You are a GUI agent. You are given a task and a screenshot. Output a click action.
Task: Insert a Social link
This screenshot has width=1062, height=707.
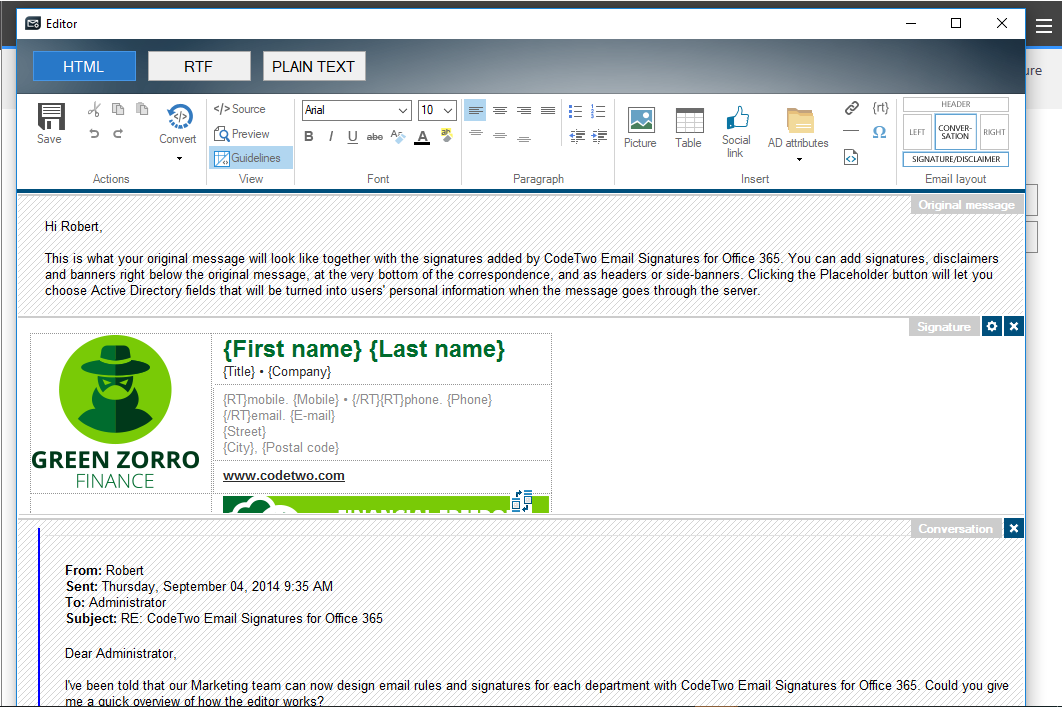tap(736, 132)
